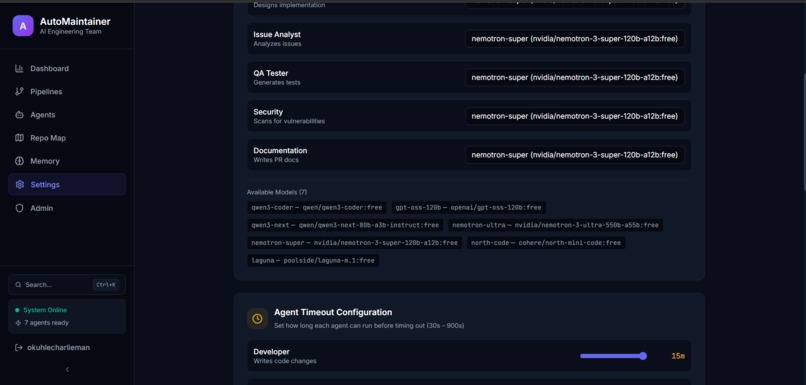Click the "Documentation" row label
Viewport: 806px width, 385px height.
[280, 151]
